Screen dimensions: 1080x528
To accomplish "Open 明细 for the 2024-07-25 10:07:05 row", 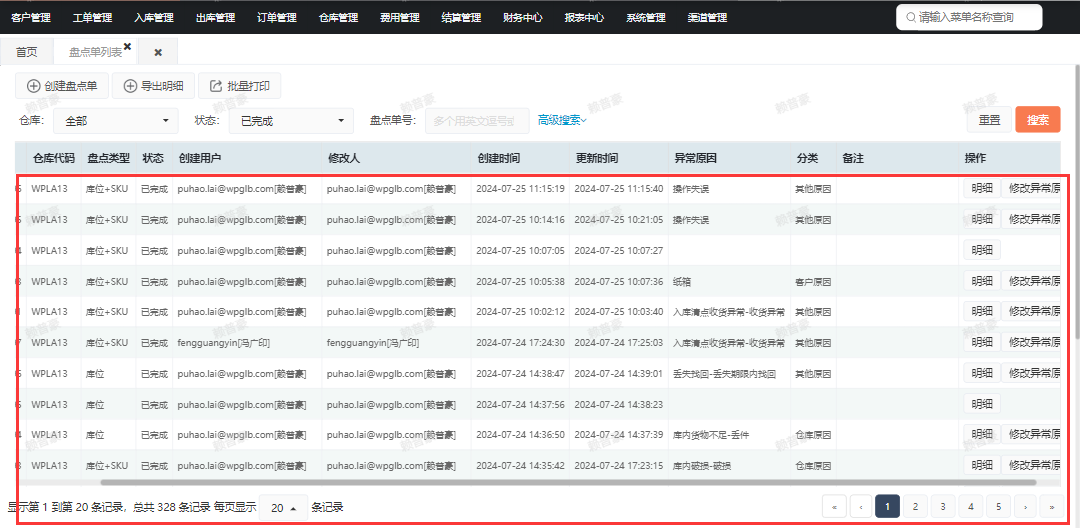I will [x=982, y=250].
